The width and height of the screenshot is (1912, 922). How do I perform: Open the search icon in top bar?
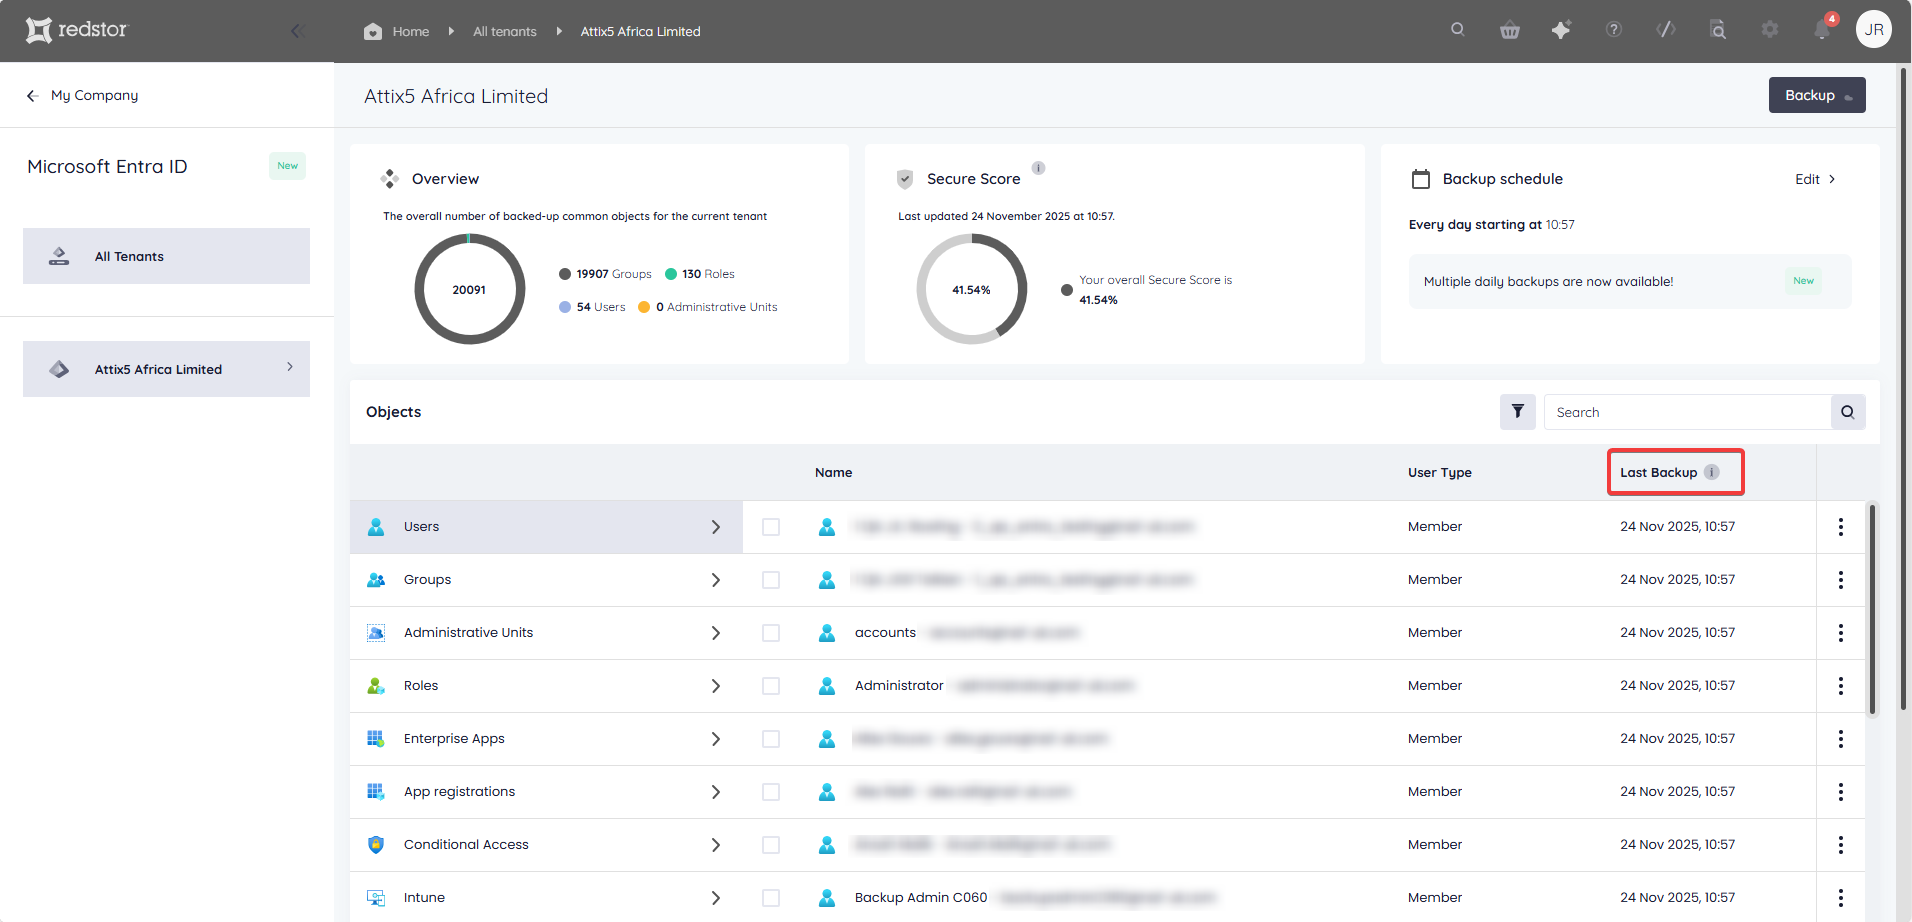click(x=1458, y=30)
